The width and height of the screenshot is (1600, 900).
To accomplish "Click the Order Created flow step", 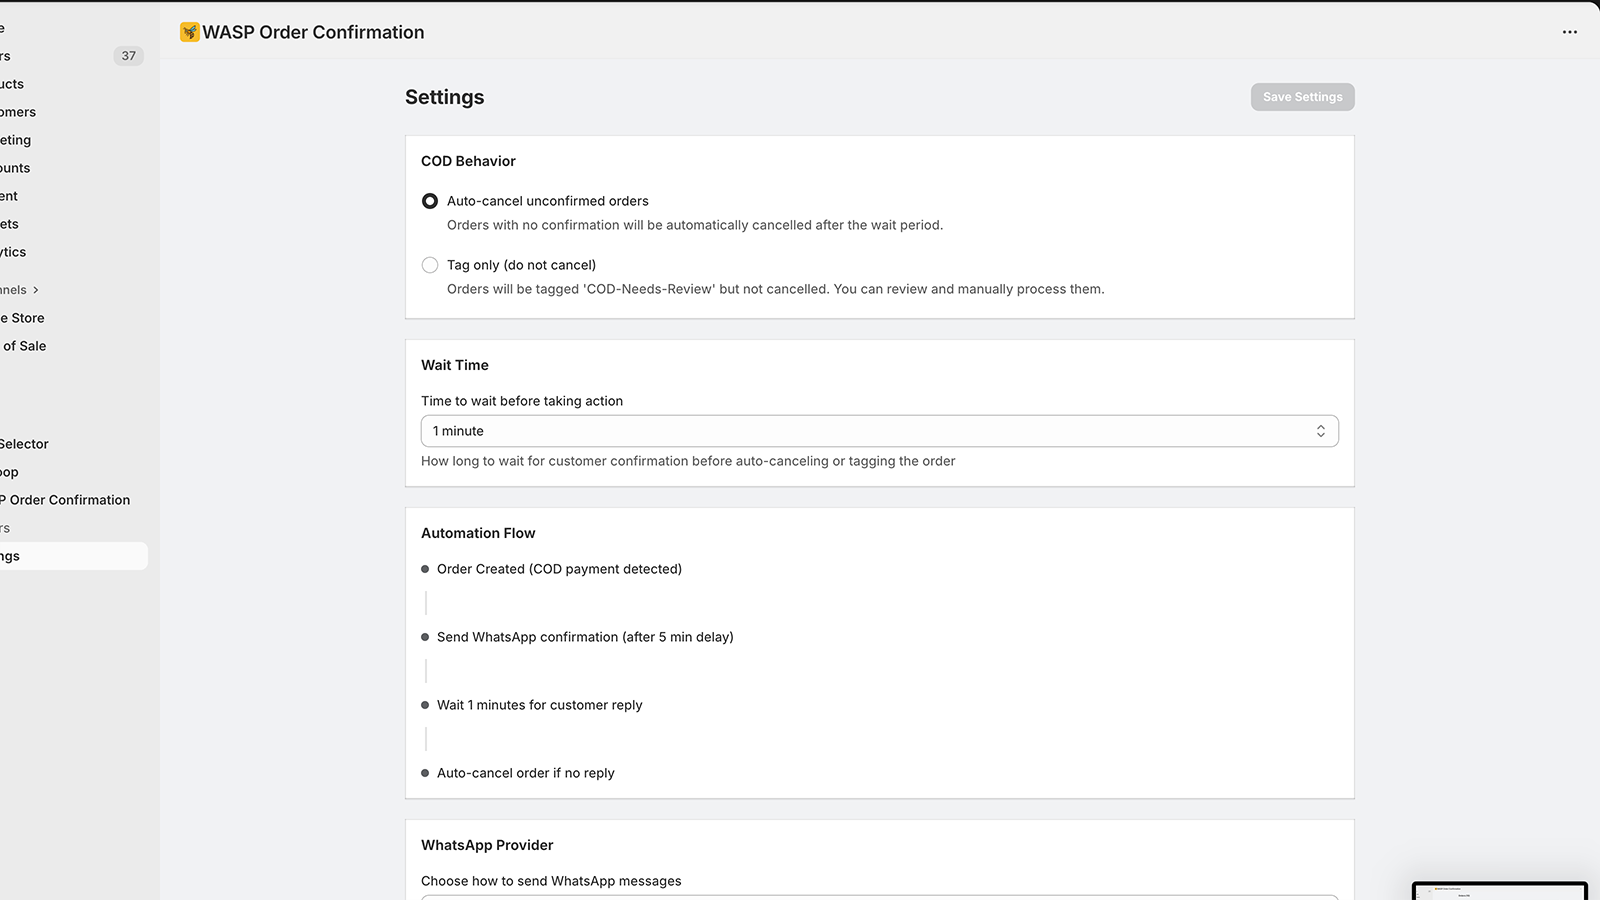I will point(559,569).
